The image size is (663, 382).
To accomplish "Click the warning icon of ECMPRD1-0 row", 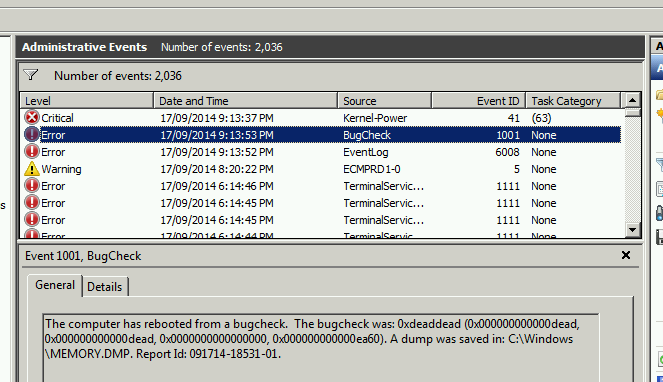I will point(32,169).
